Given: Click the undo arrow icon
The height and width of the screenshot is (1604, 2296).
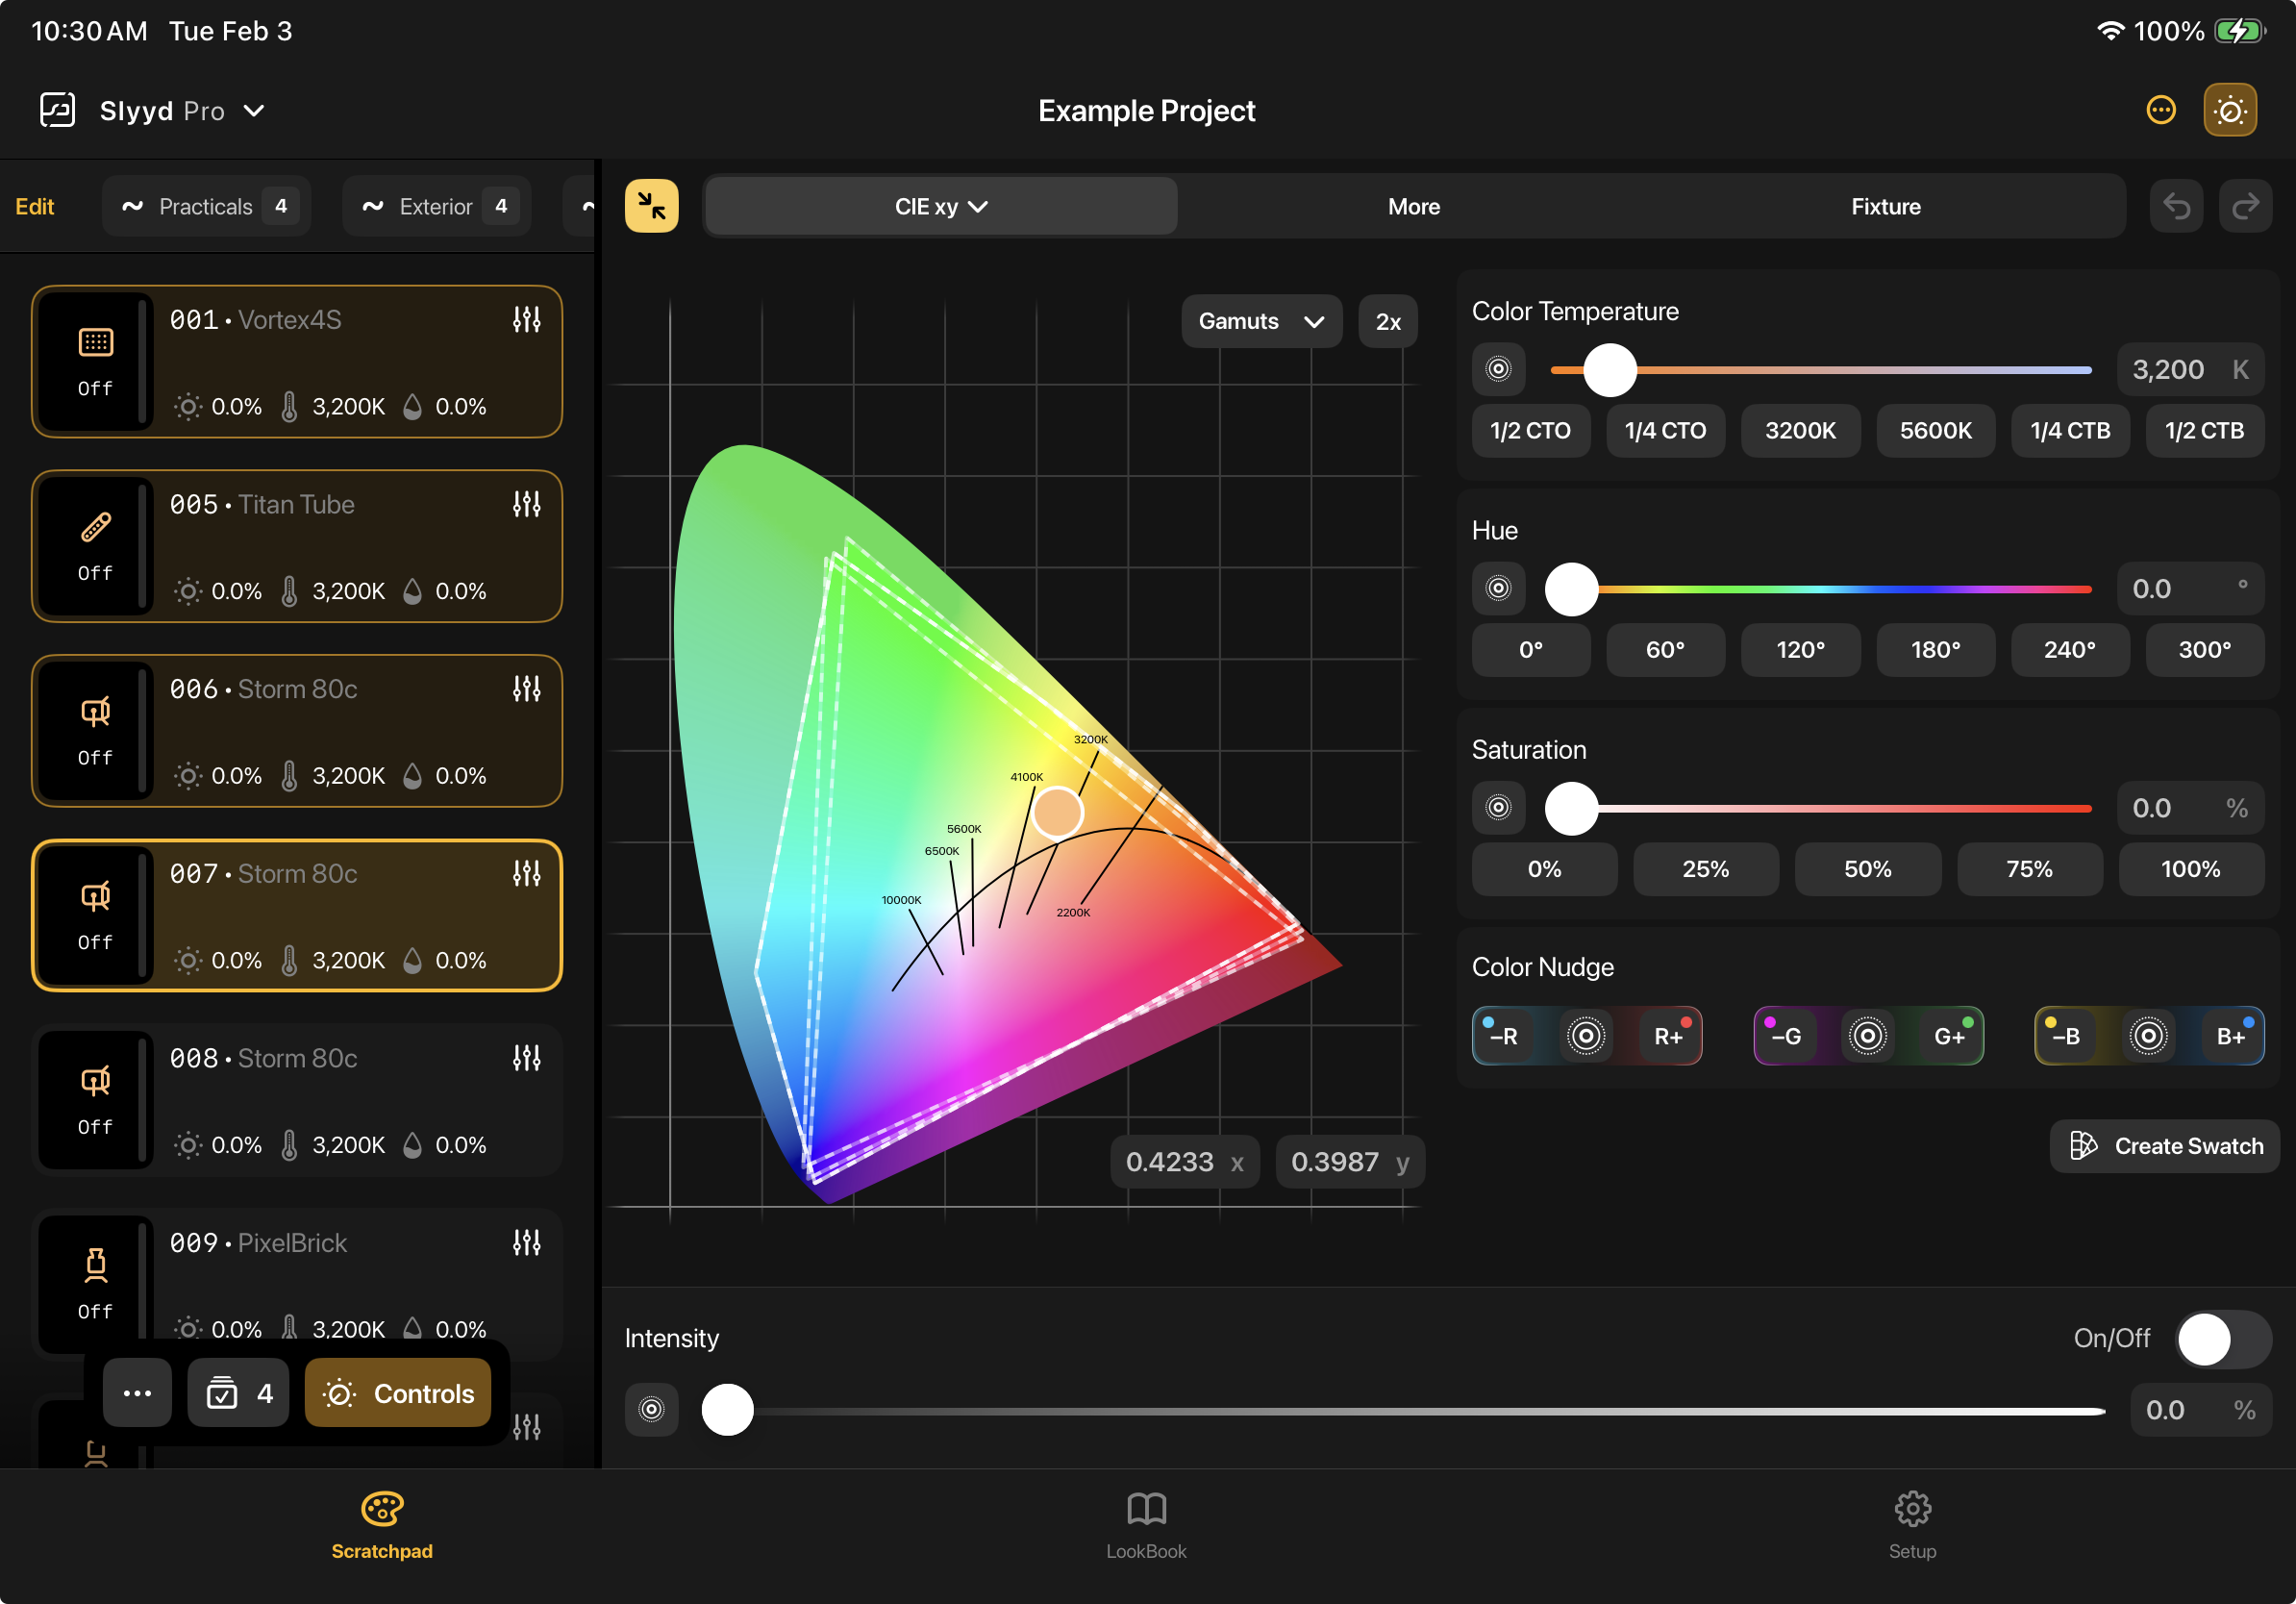Looking at the screenshot, I should tap(2176, 207).
